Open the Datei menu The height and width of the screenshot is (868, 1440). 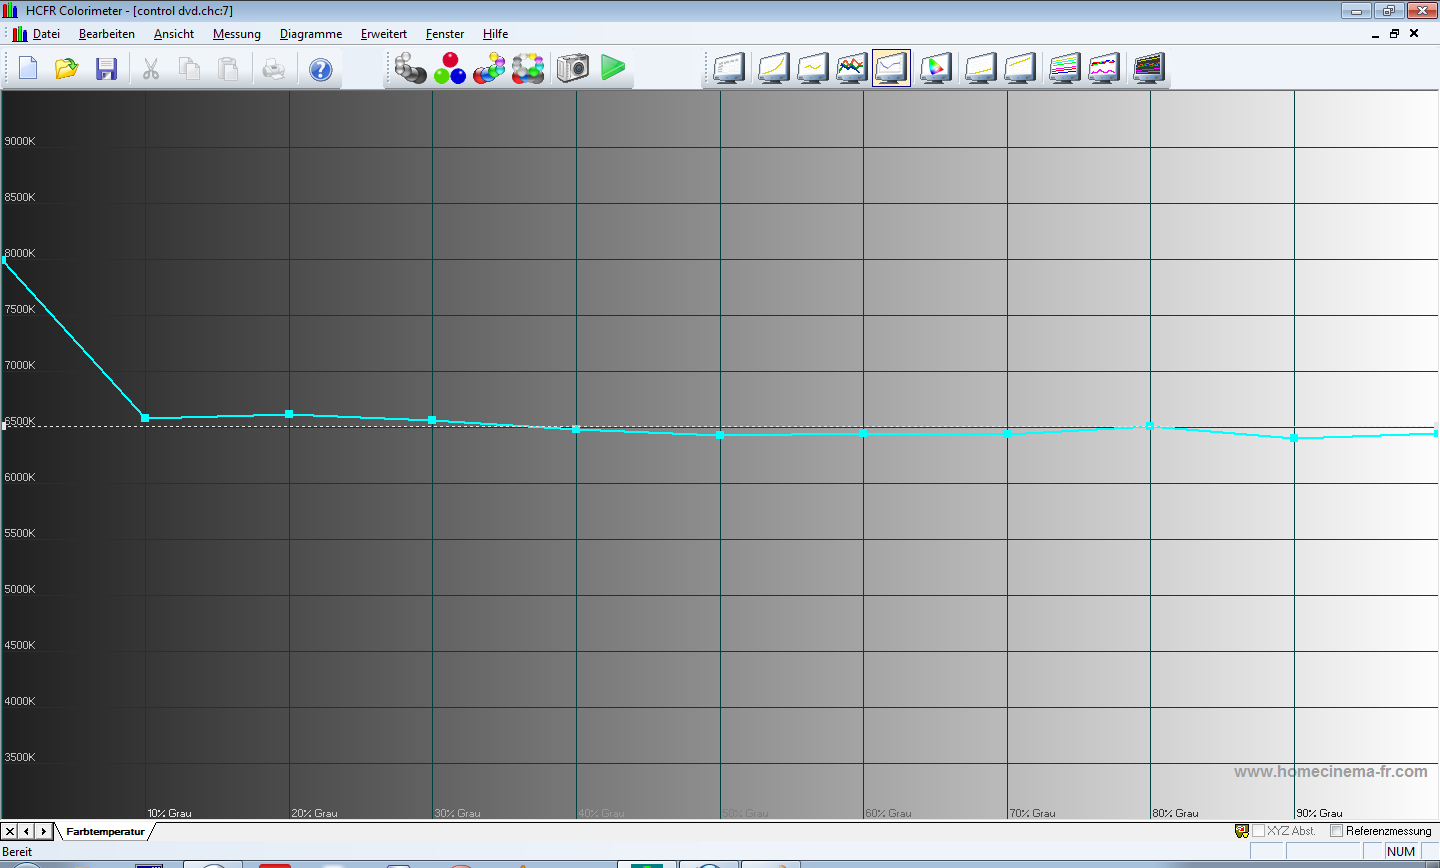pyautogui.click(x=46, y=34)
